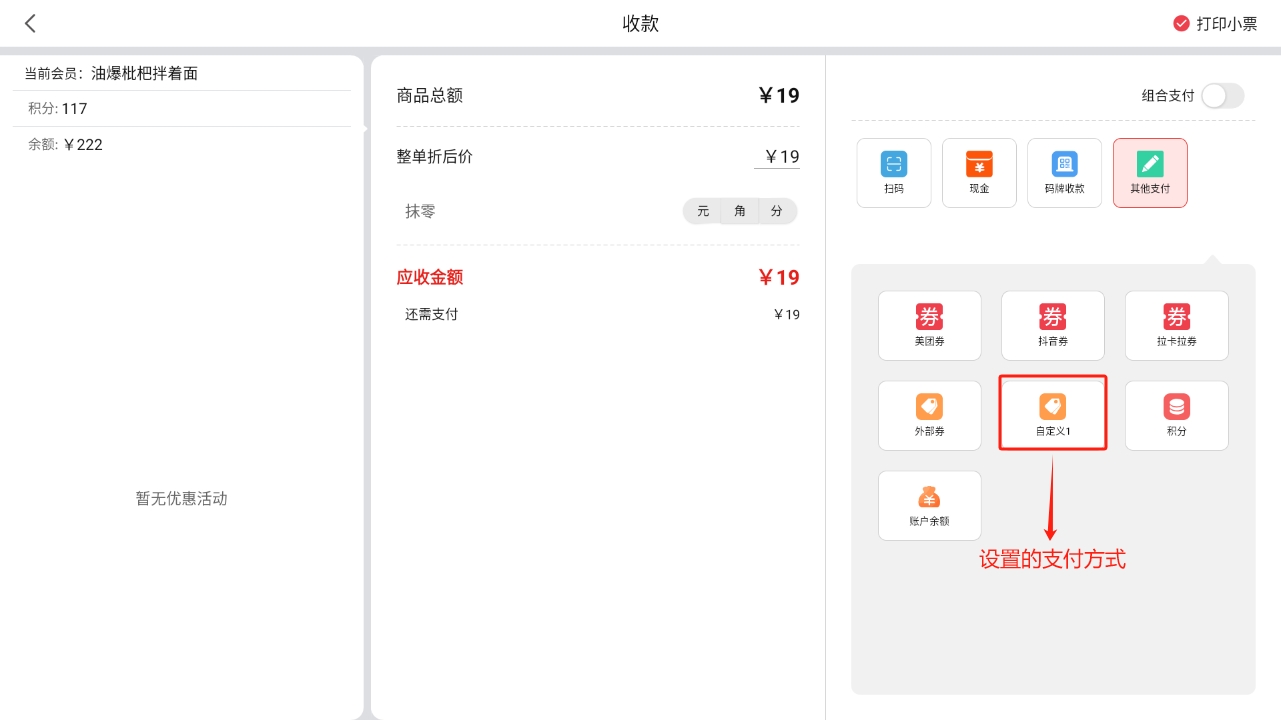The width and height of the screenshot is (1281, 720).
Task: Pay using 积分 points
Action: pyautogui.click(x=1176, y=415)
